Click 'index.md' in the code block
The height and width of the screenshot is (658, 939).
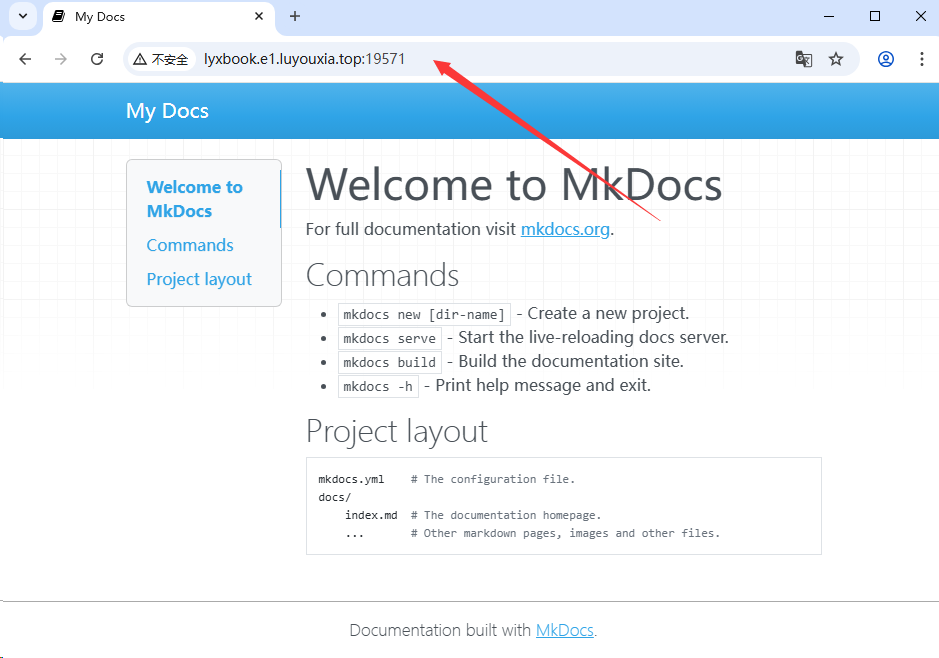click(371, 515)
